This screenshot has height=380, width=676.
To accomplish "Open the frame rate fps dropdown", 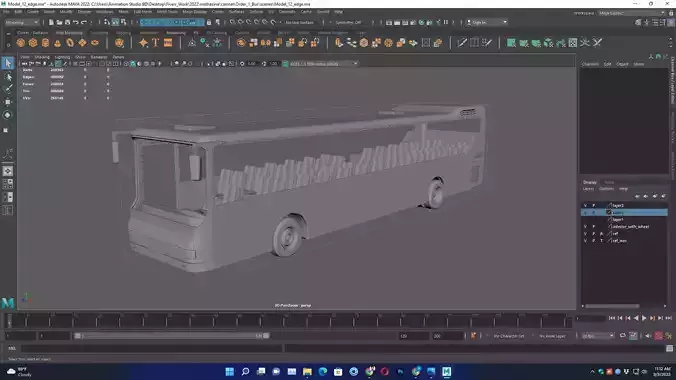I will 598,336.
